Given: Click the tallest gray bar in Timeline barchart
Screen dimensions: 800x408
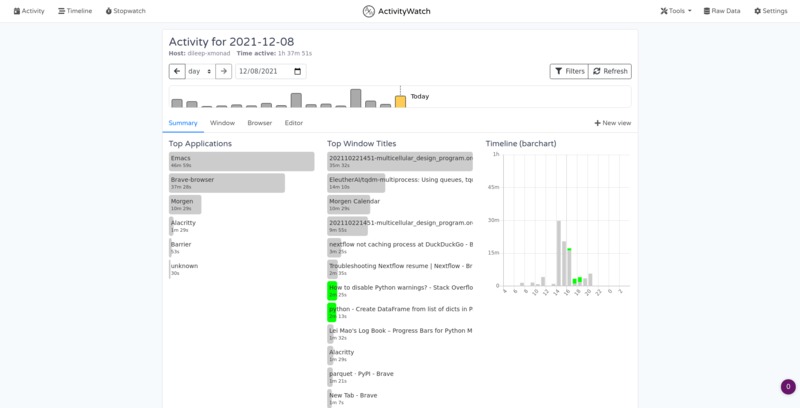Looking at the screenshot, I should pyautogui.click(x=559, y=253).
